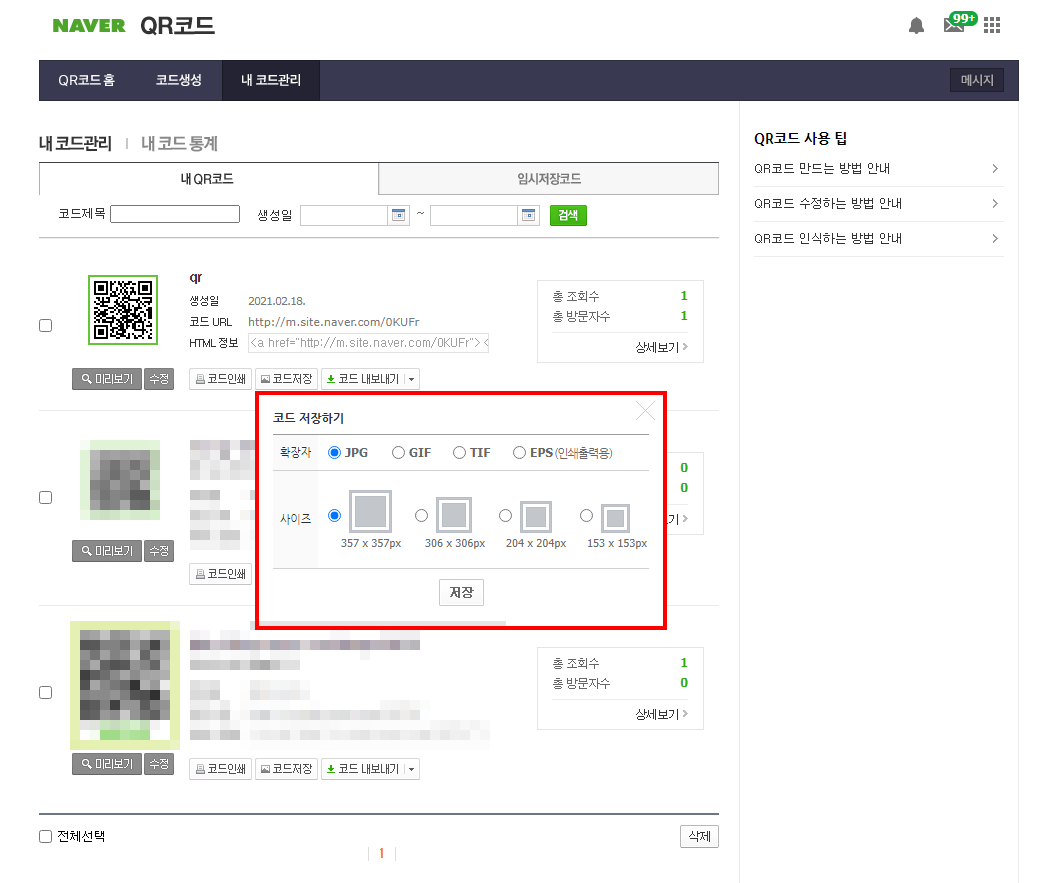Go to page 1 in pagination
The width and height of the screenshot is (1046, 883).
tap(382, 853)
